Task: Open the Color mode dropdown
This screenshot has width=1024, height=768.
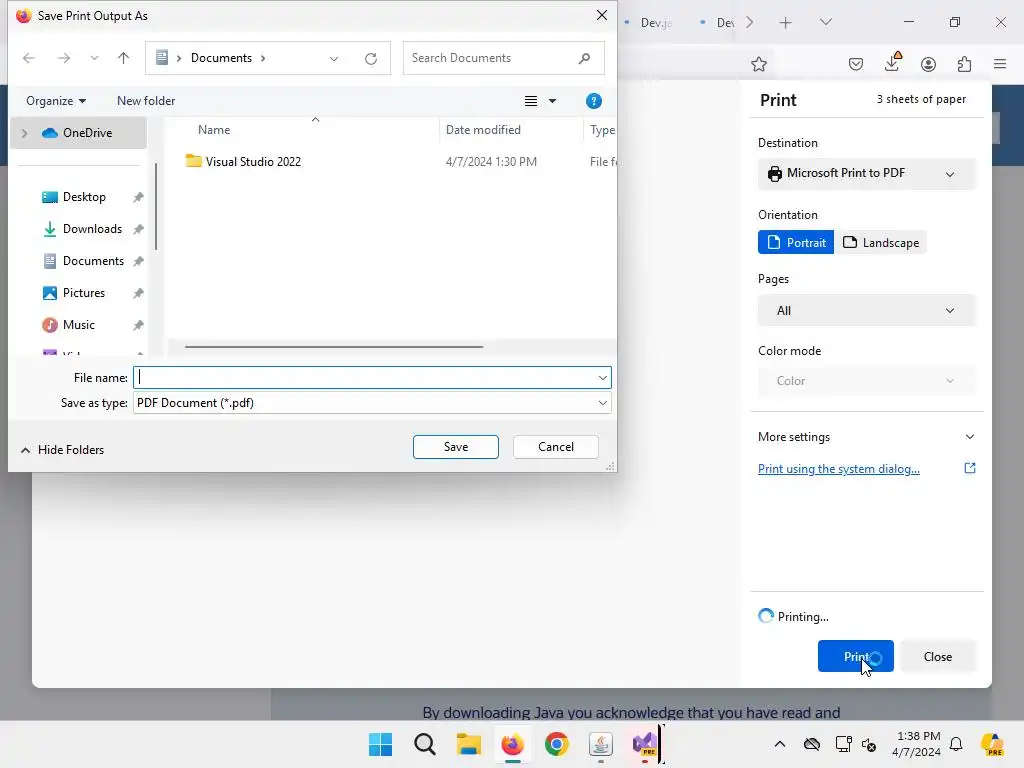Action: pos(866,381)
